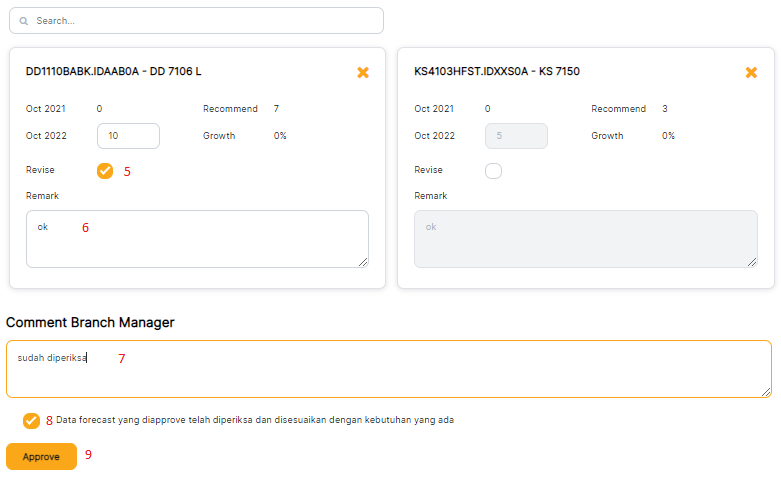This screenshot has height=477, width=781.
Task: Select the KS4103HFST.IDXXS0A - KS 7150 title
Action: (497, 72)
